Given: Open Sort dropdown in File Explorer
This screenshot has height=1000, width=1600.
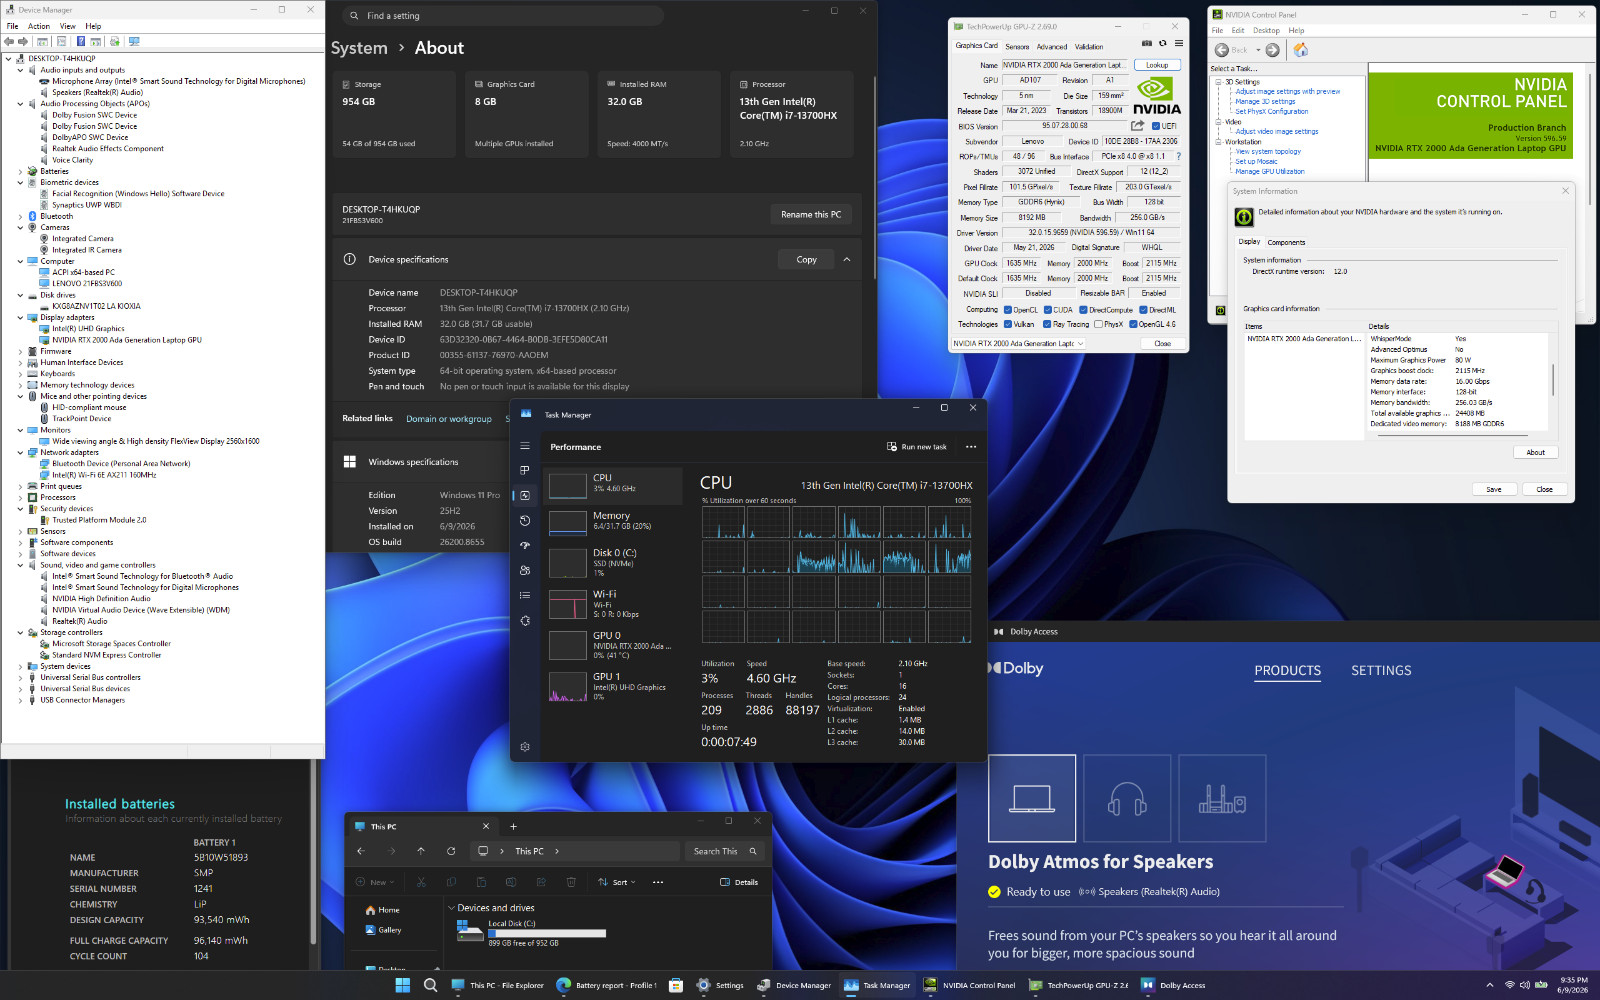Looking at the screenshot, I should (616, 882).
